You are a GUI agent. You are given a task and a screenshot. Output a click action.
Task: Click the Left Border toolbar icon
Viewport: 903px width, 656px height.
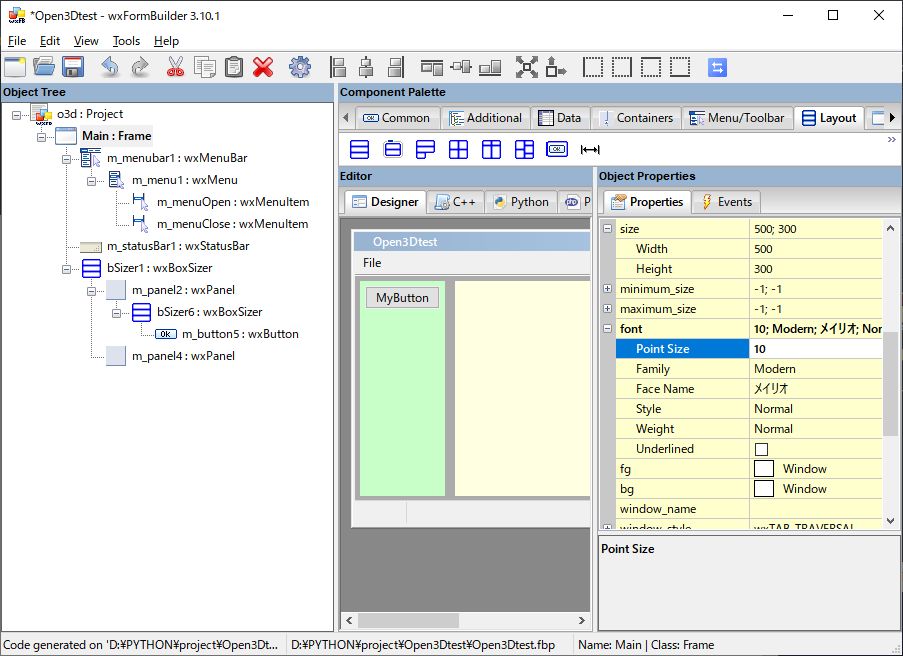(x=593, y=67)
